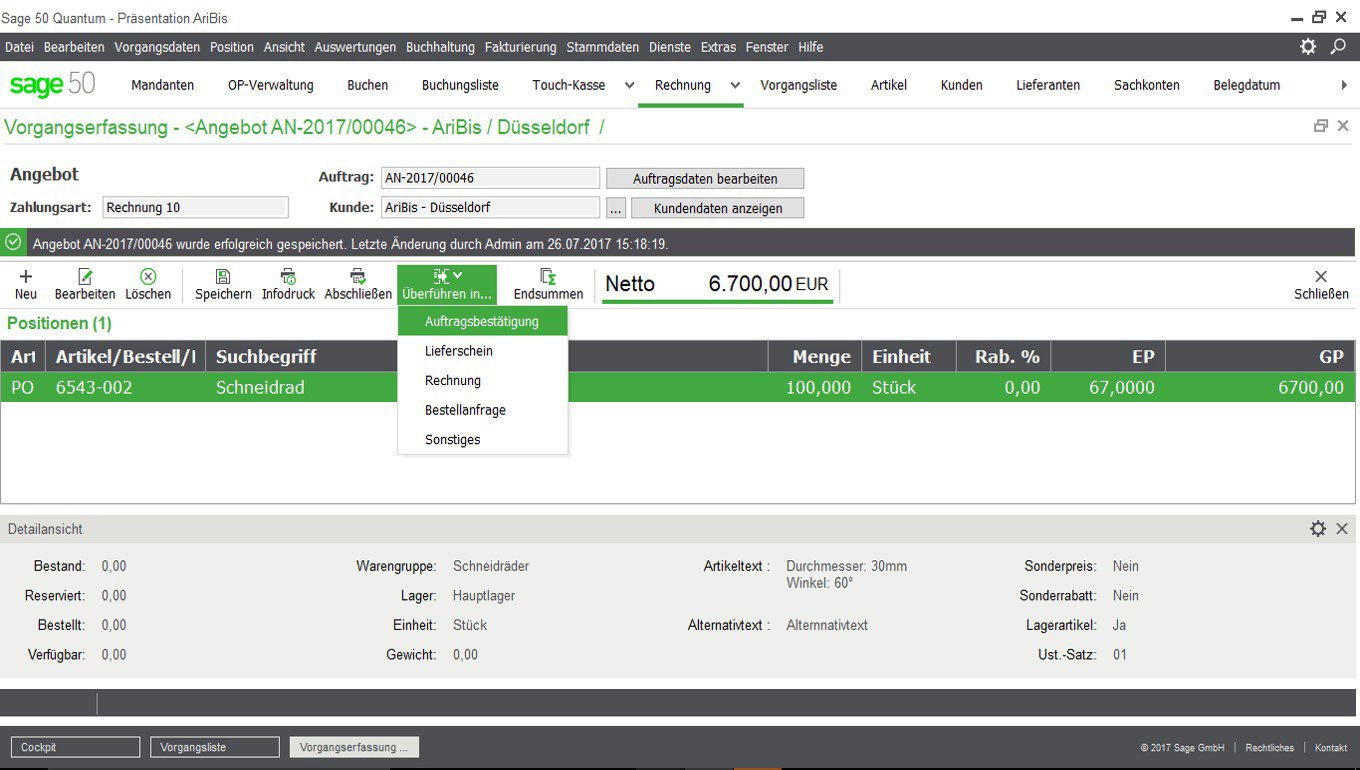Open Detailansicht settings gear
This screenshot has width=1360, height=770.
point(1318,528)
